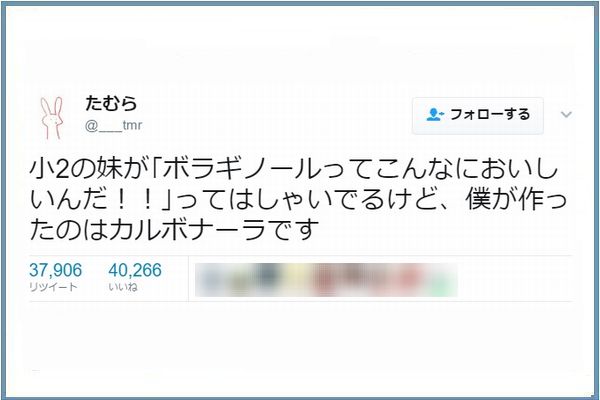Click the リツイート label
Viewport: 600px width, 400px height.
[53, 287]
